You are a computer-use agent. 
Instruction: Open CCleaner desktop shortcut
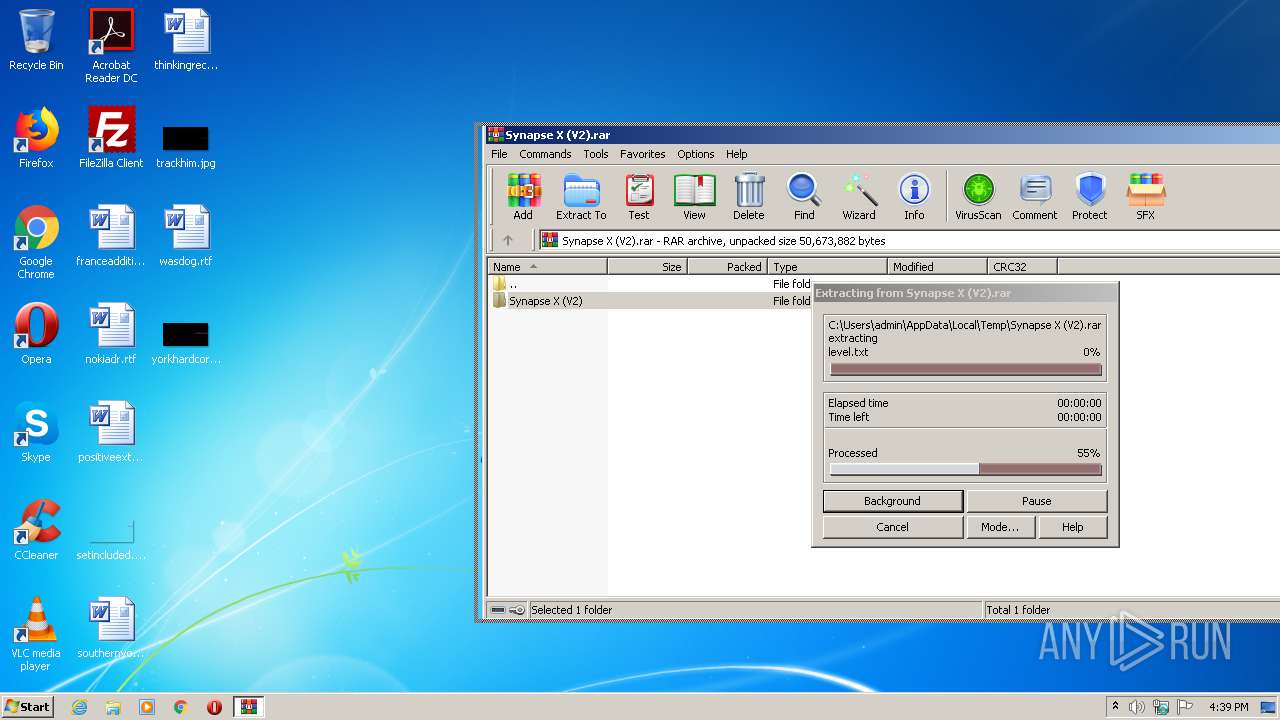[x=36, y=530]
